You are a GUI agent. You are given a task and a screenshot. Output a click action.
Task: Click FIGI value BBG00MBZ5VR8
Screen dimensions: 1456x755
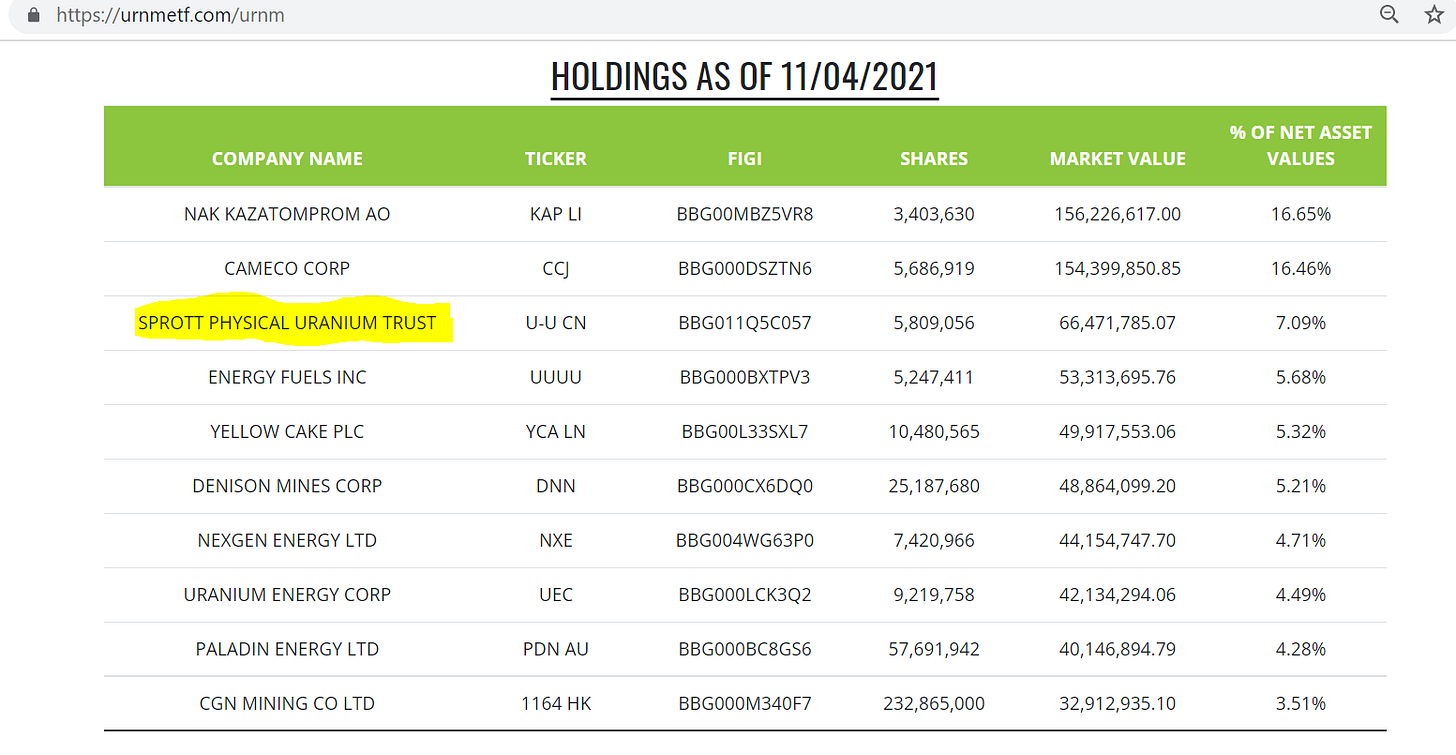tap(745, 214)
